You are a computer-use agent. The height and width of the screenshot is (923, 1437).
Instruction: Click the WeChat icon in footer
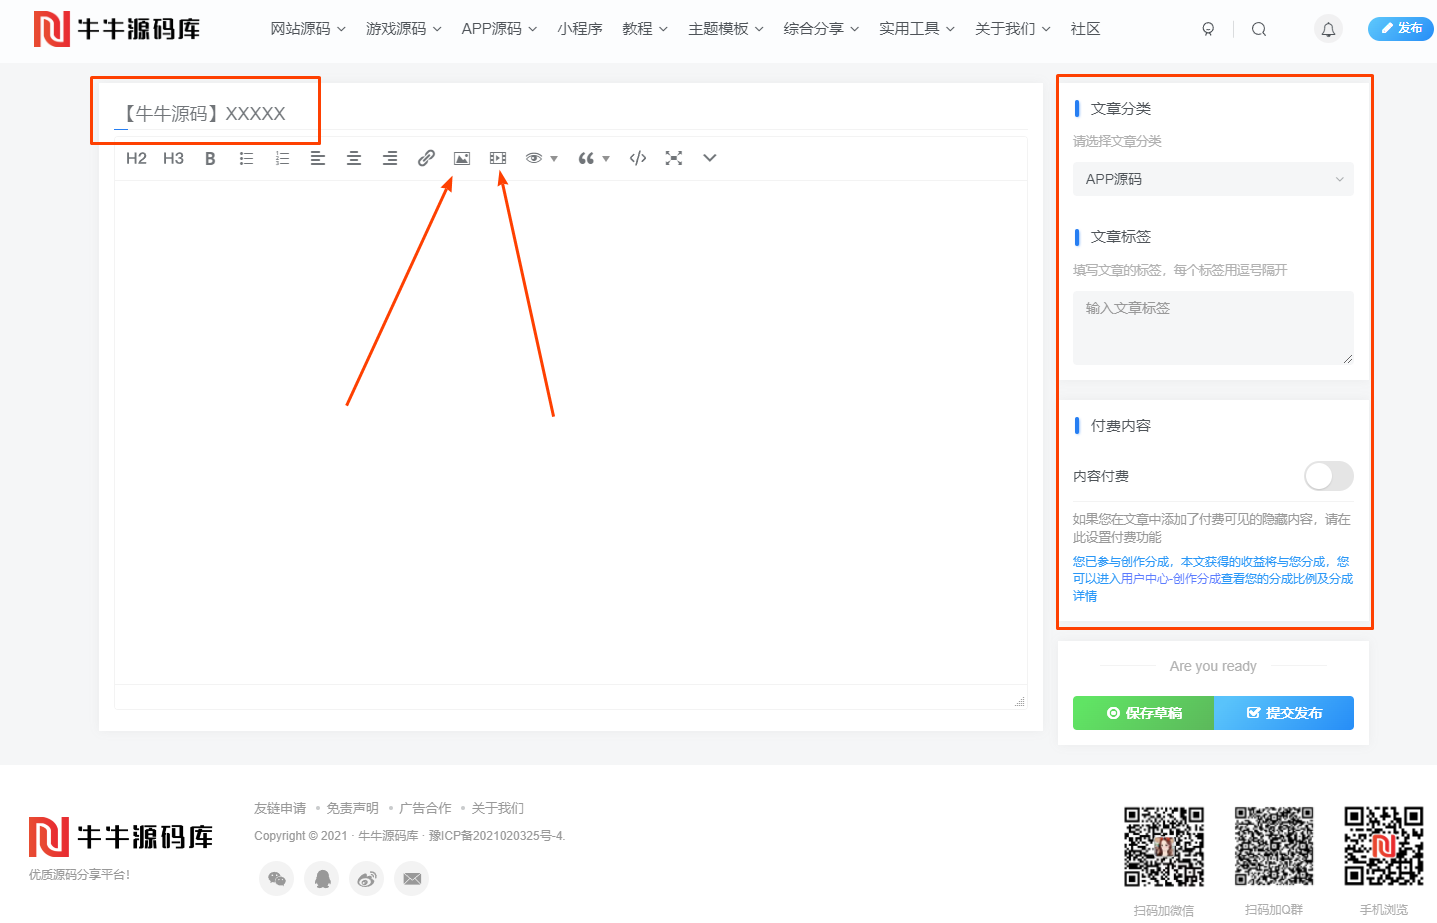276,879
